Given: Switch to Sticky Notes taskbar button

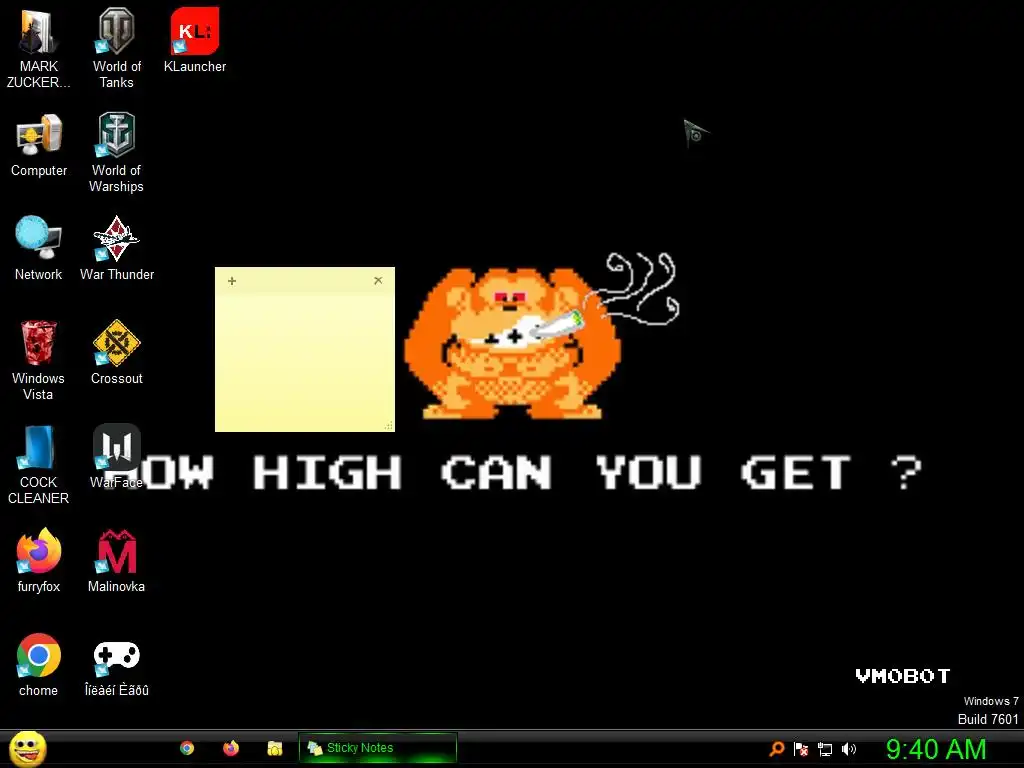Looking at the screenshot, I should point(377,748).
